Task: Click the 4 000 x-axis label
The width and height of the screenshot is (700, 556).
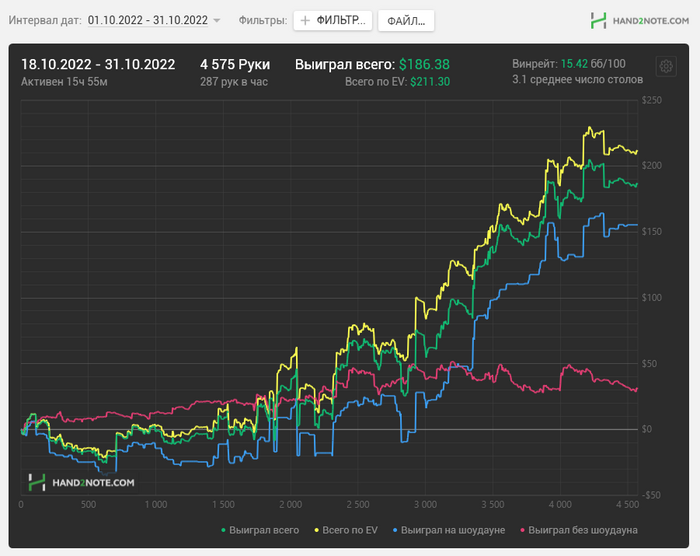Action: tap(560, 505)
